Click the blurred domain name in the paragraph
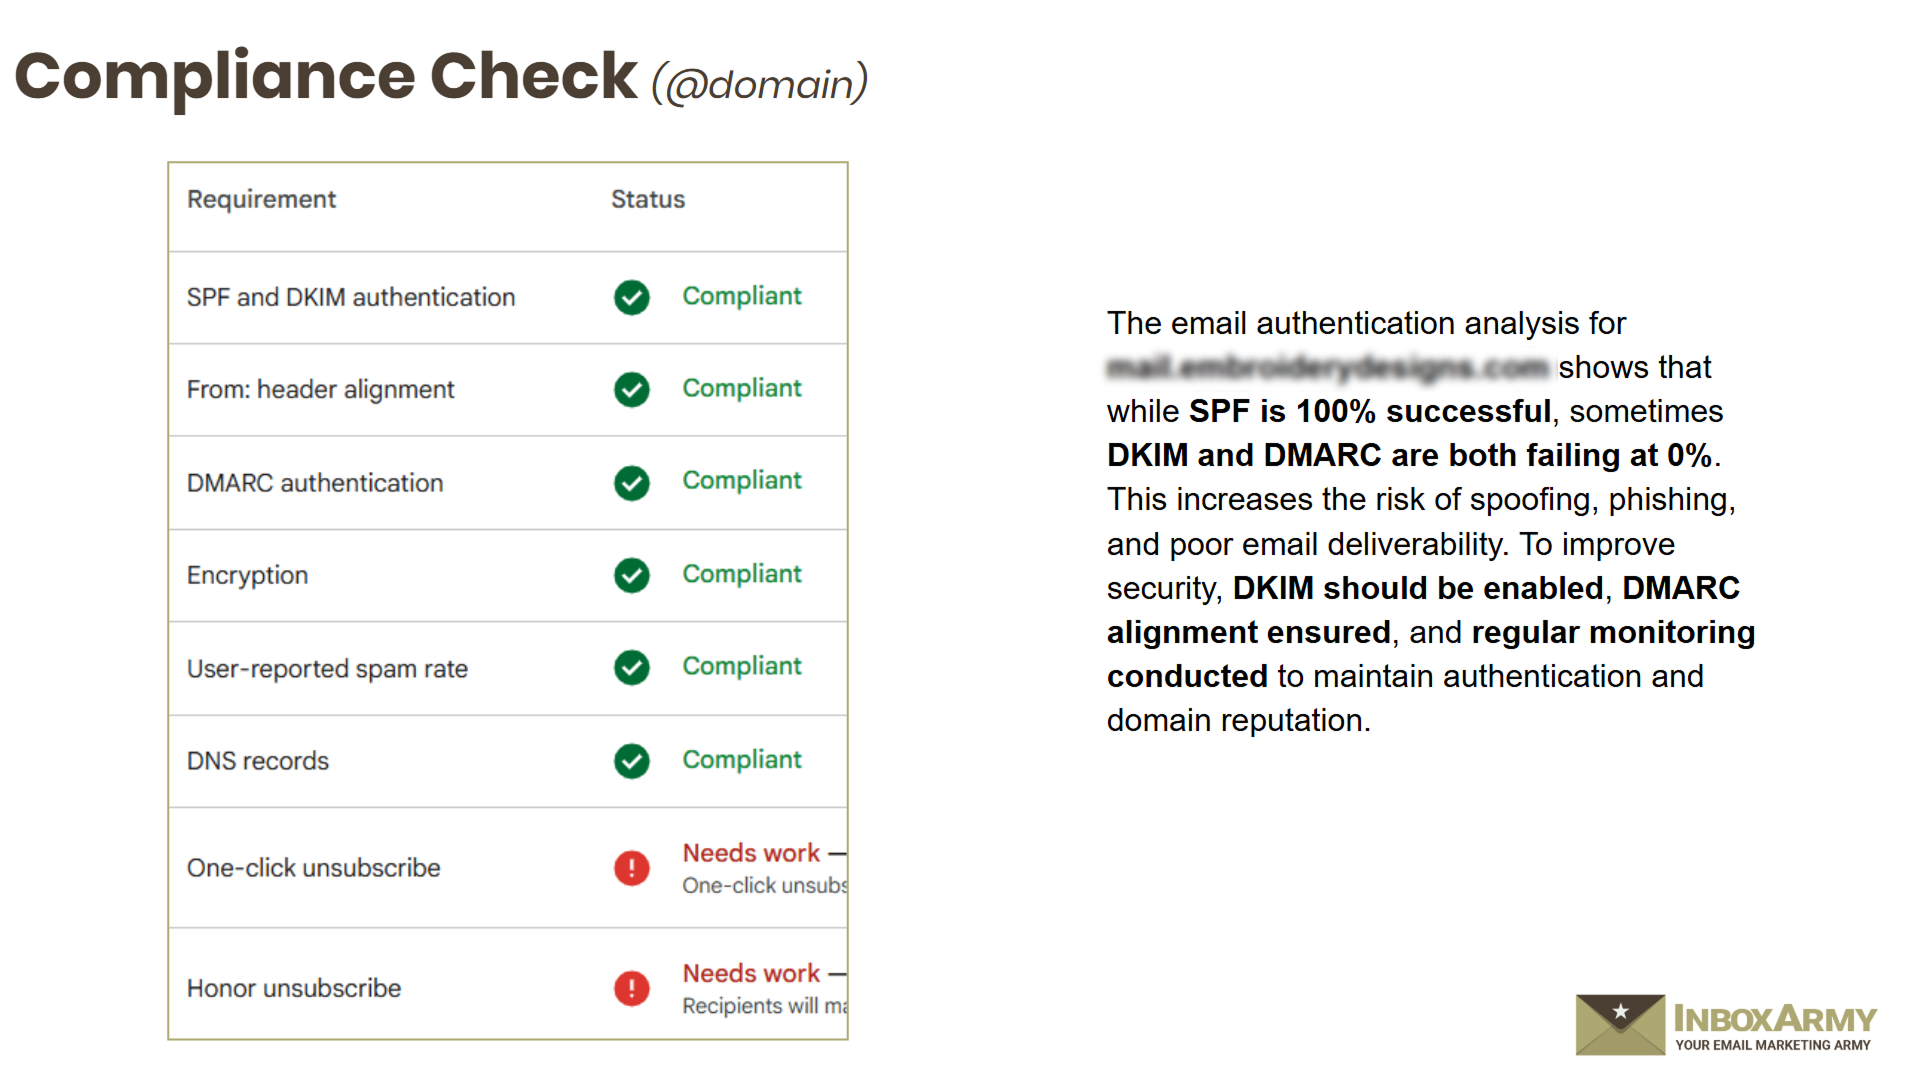The height and width of the screenshot is (1080, 1920). [1327, 368]
